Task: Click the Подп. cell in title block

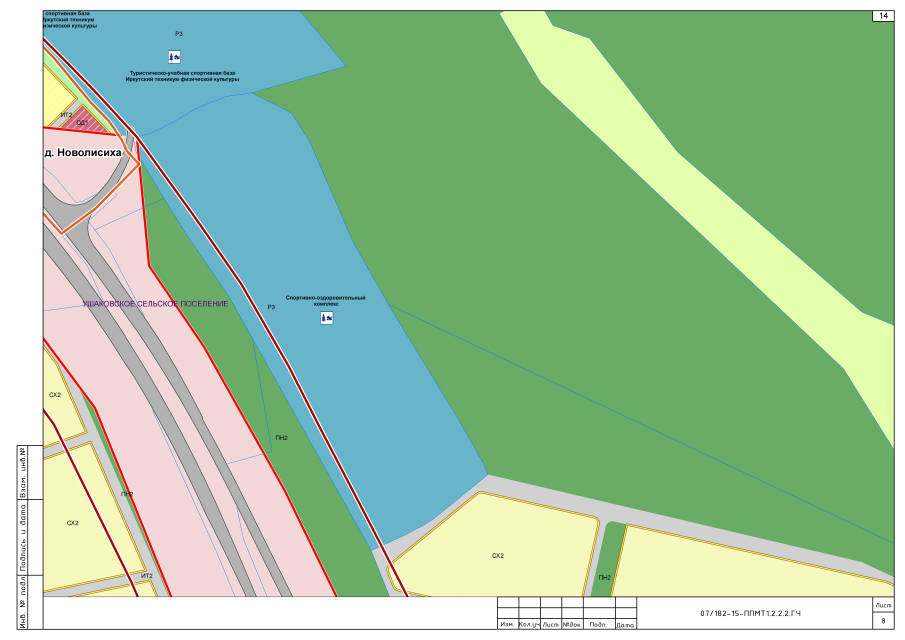Action: click(x=598, y=625)
